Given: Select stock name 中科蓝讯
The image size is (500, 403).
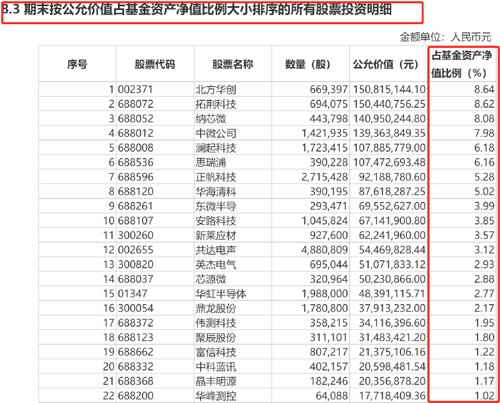Looking at the screenshot, I should [216, 367].
